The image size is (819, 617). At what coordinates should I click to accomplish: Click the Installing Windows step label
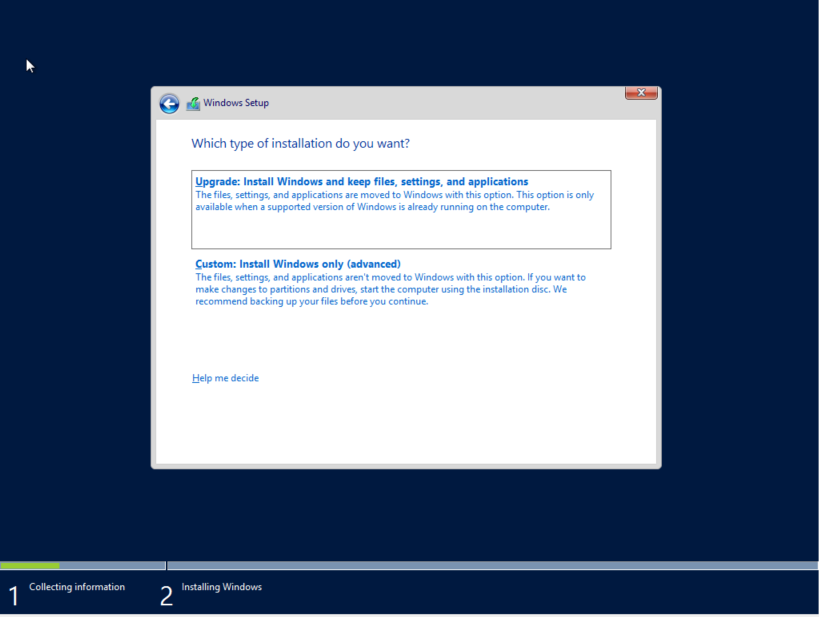tap(221, 587)
